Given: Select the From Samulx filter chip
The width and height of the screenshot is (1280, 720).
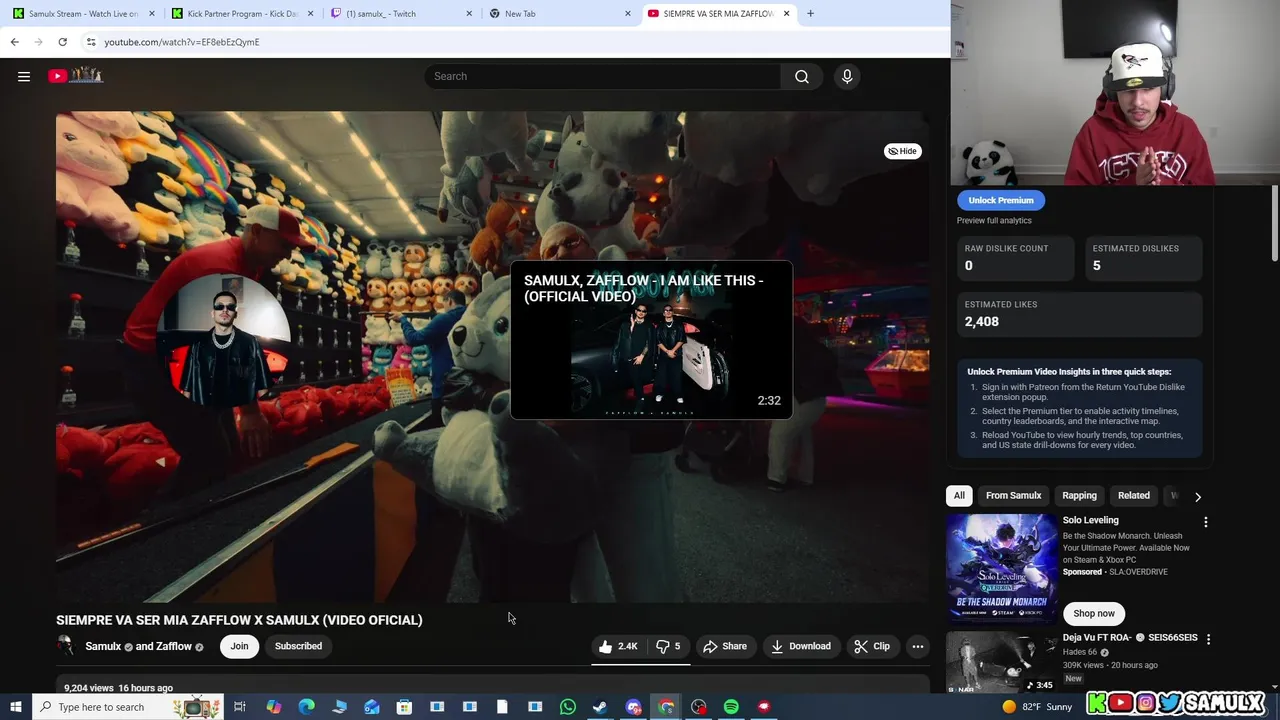Looking at the screenshot, I should 1013,496.
